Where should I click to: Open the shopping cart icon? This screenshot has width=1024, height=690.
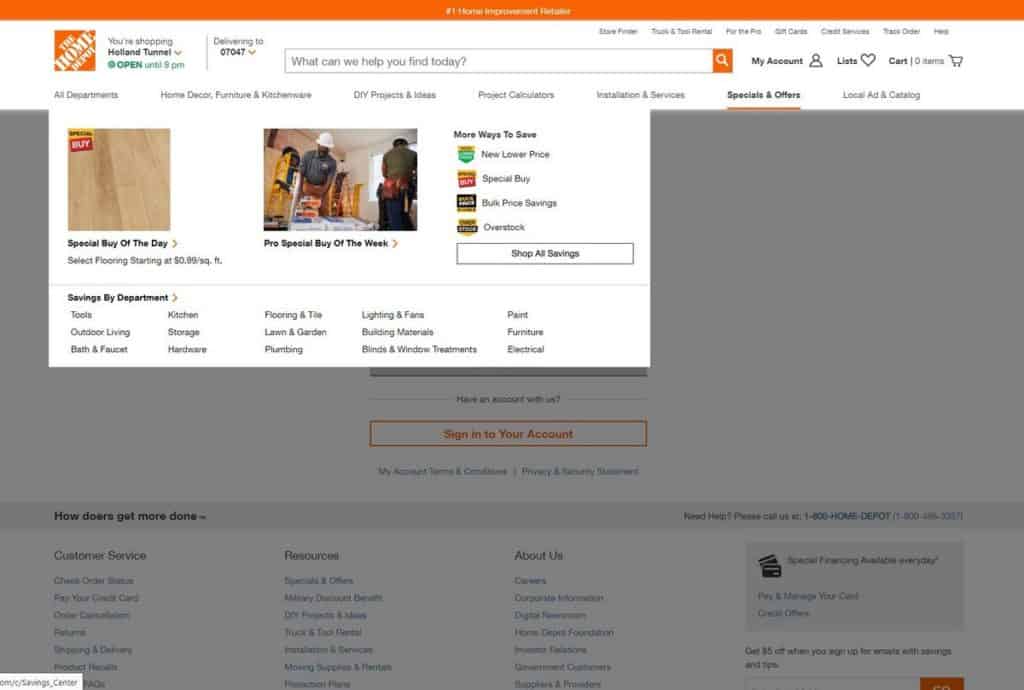point(956,61)
